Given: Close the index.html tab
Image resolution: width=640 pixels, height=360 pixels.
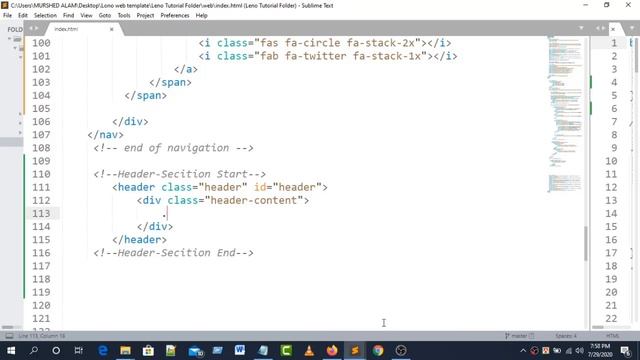Looking at the screenshot, I should click(x=111, y=29).
